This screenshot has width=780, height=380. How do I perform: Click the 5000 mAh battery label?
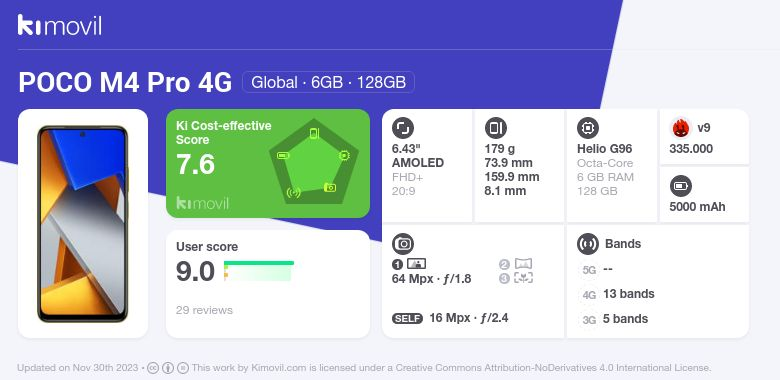(x=697, y=207)
